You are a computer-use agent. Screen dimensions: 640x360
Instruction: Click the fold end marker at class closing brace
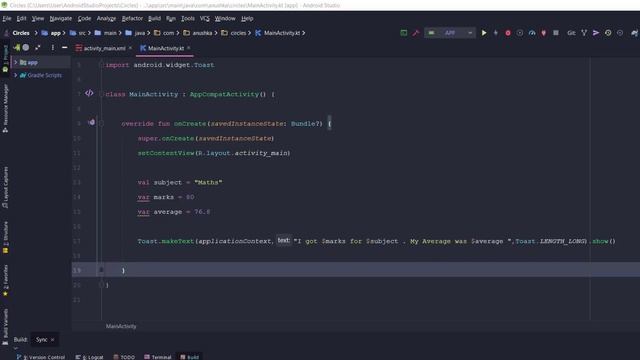click(x=101, y=284)
